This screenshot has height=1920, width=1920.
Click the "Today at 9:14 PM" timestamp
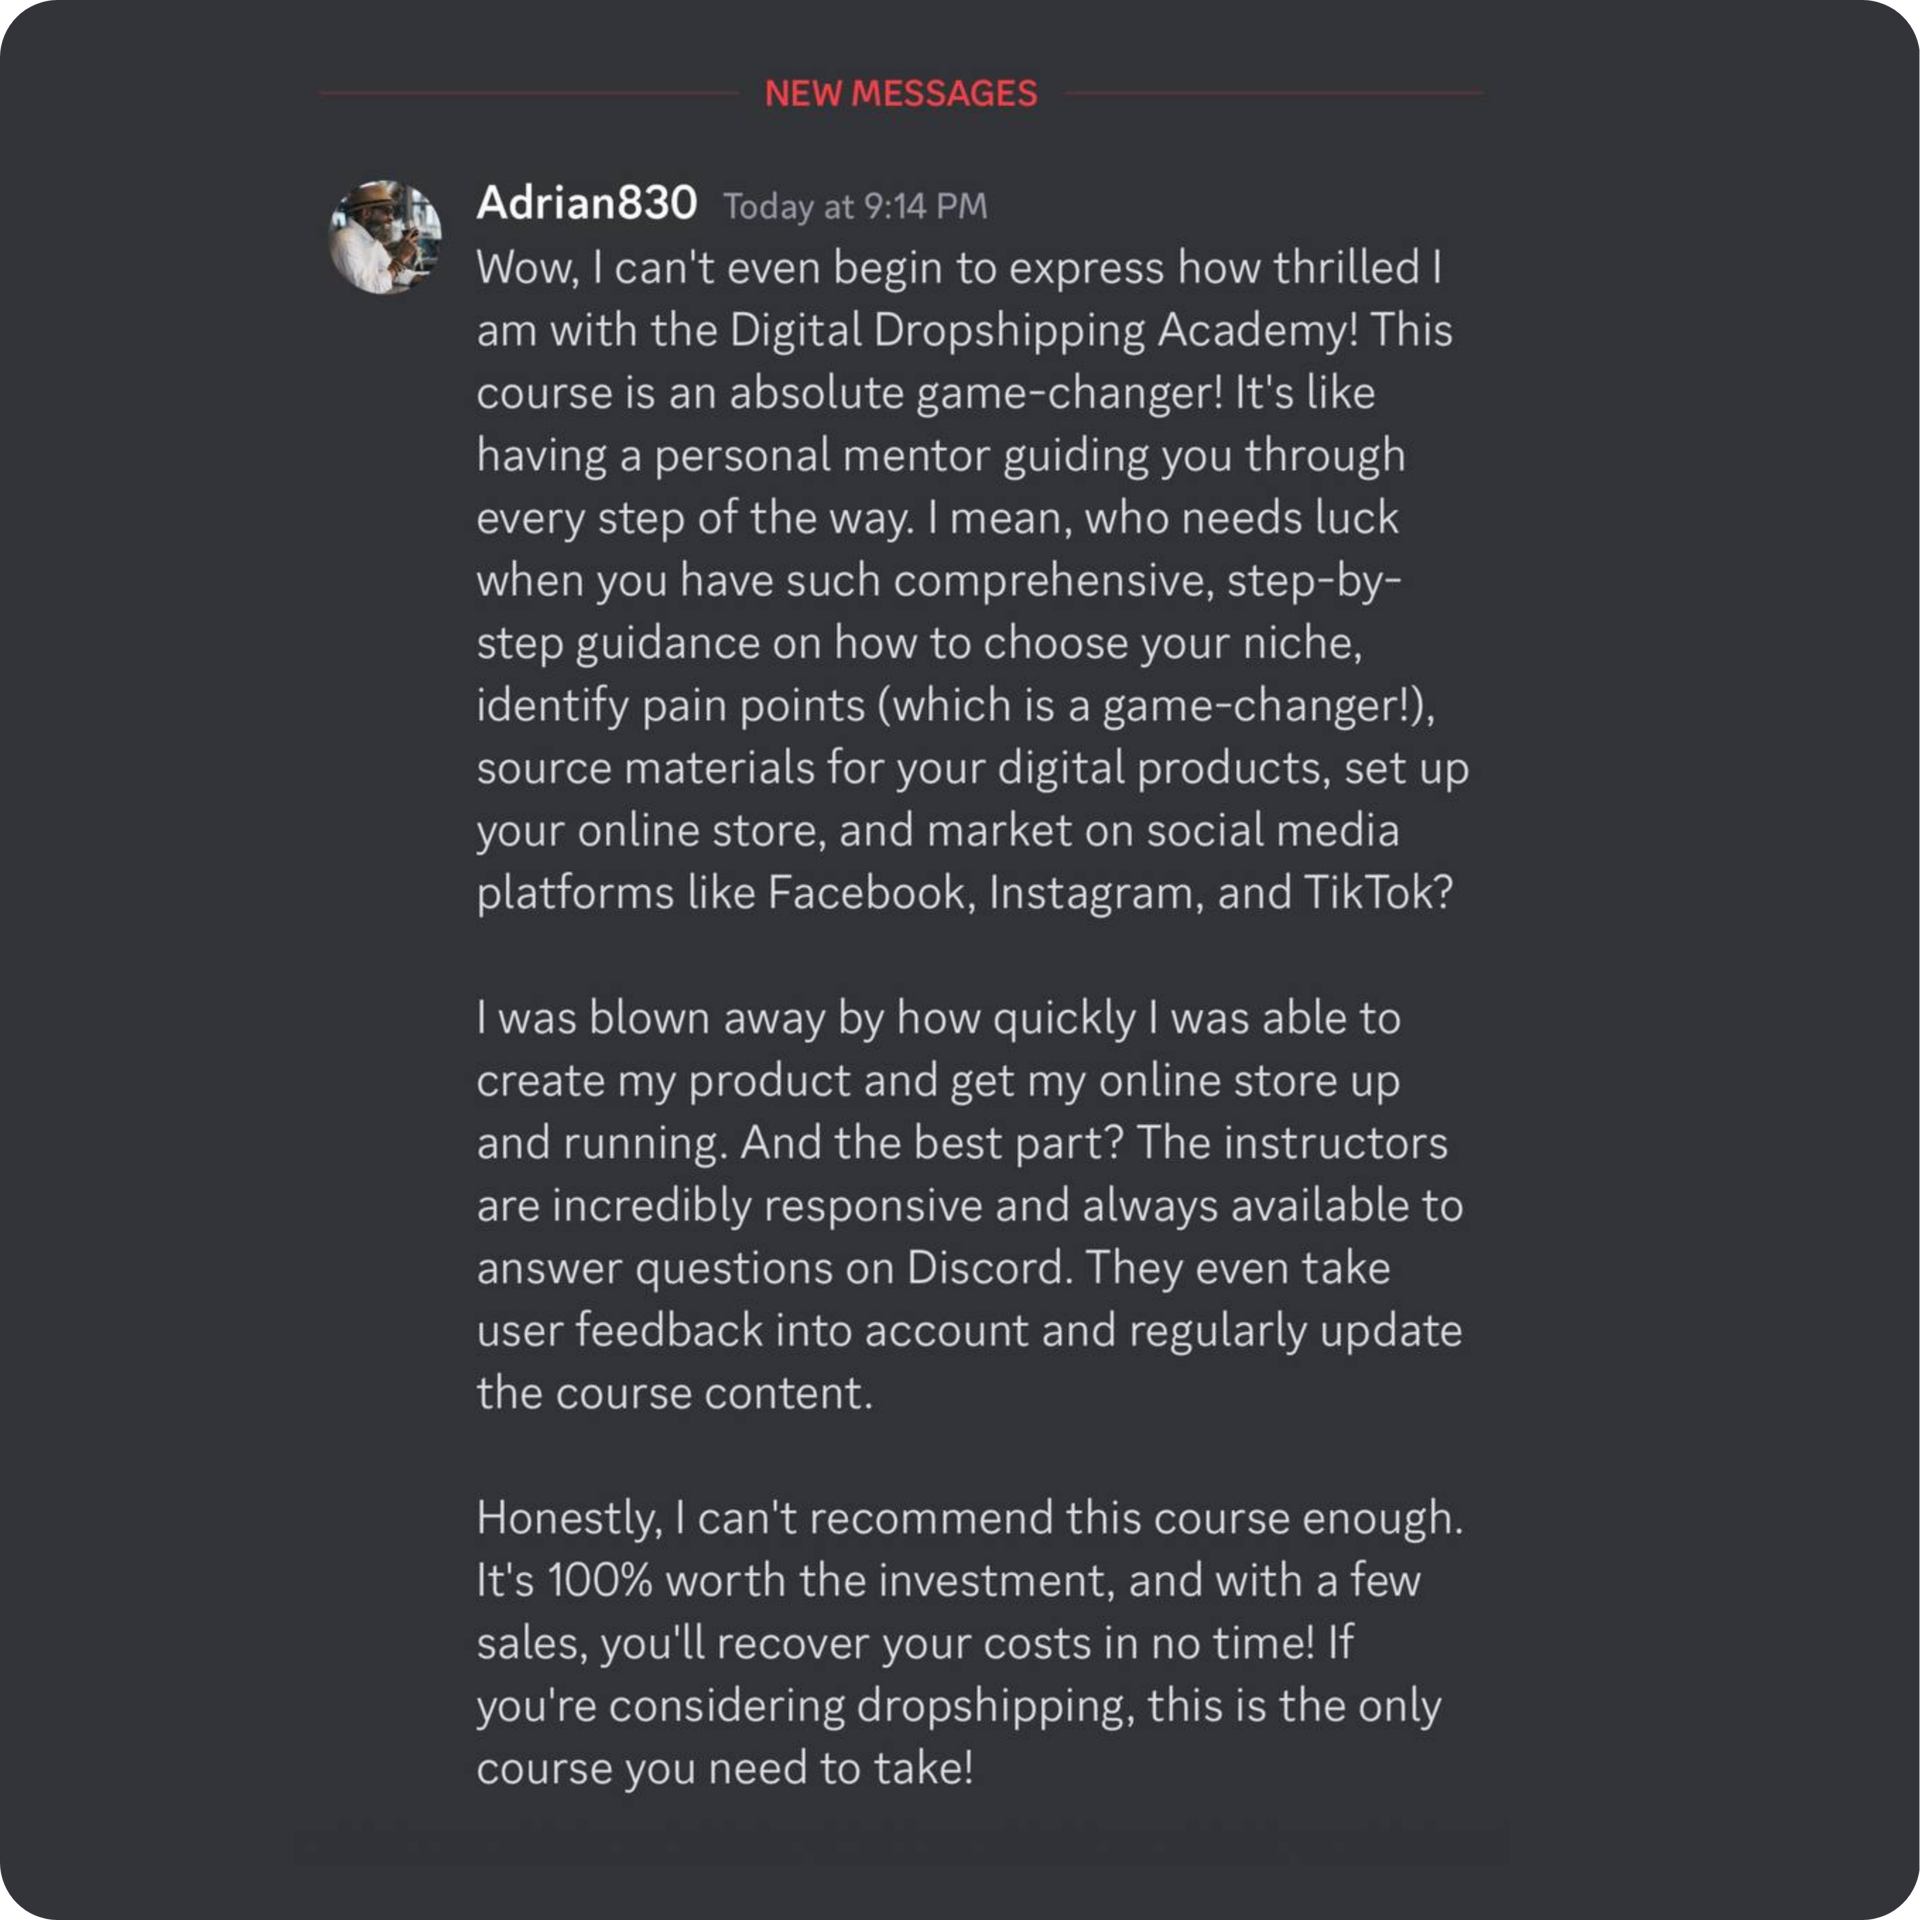855,207
